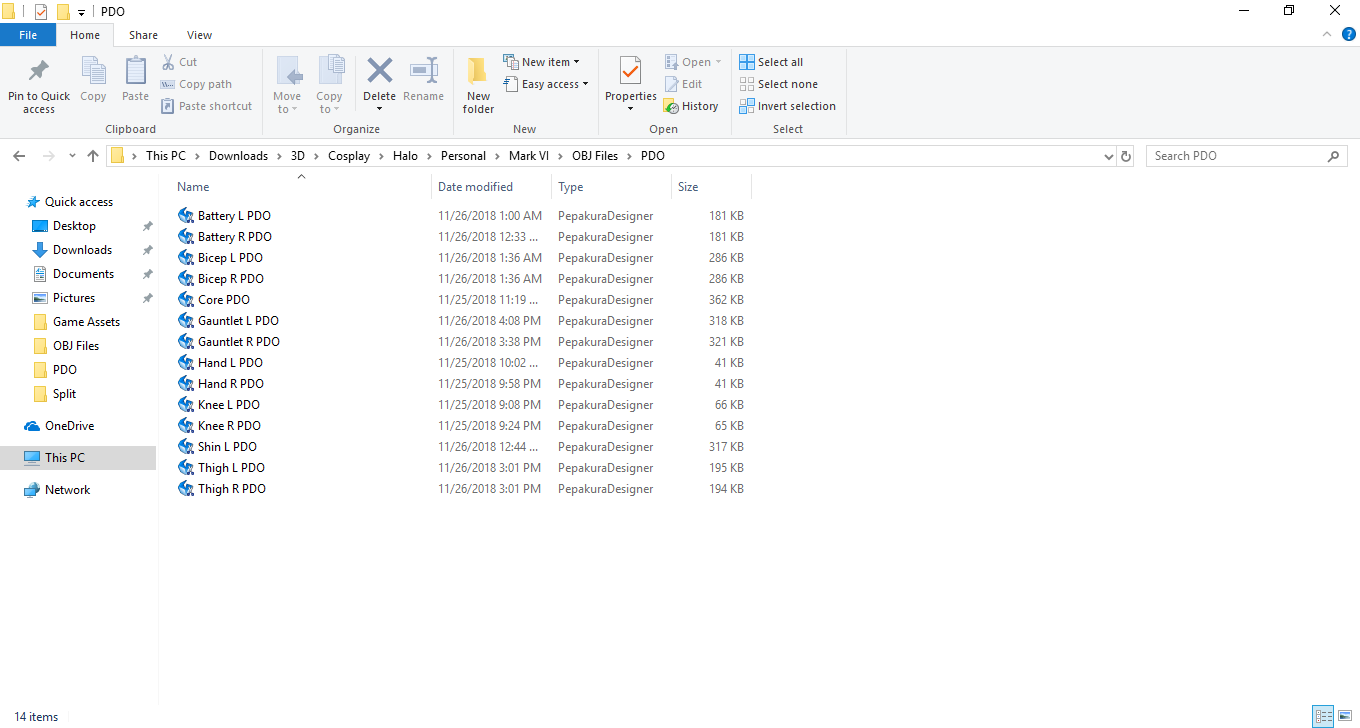The image size is (1360, 728).
Task: Click the Rename icon
Action: tap(424, 71)
